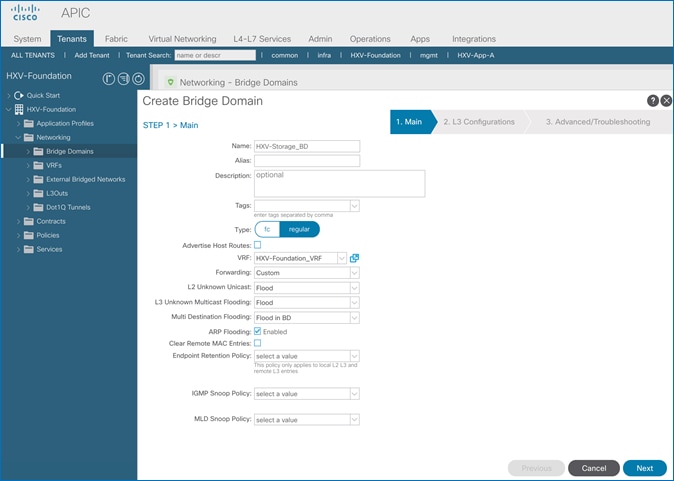Click the Networking folder icon

tap(29, 138)
